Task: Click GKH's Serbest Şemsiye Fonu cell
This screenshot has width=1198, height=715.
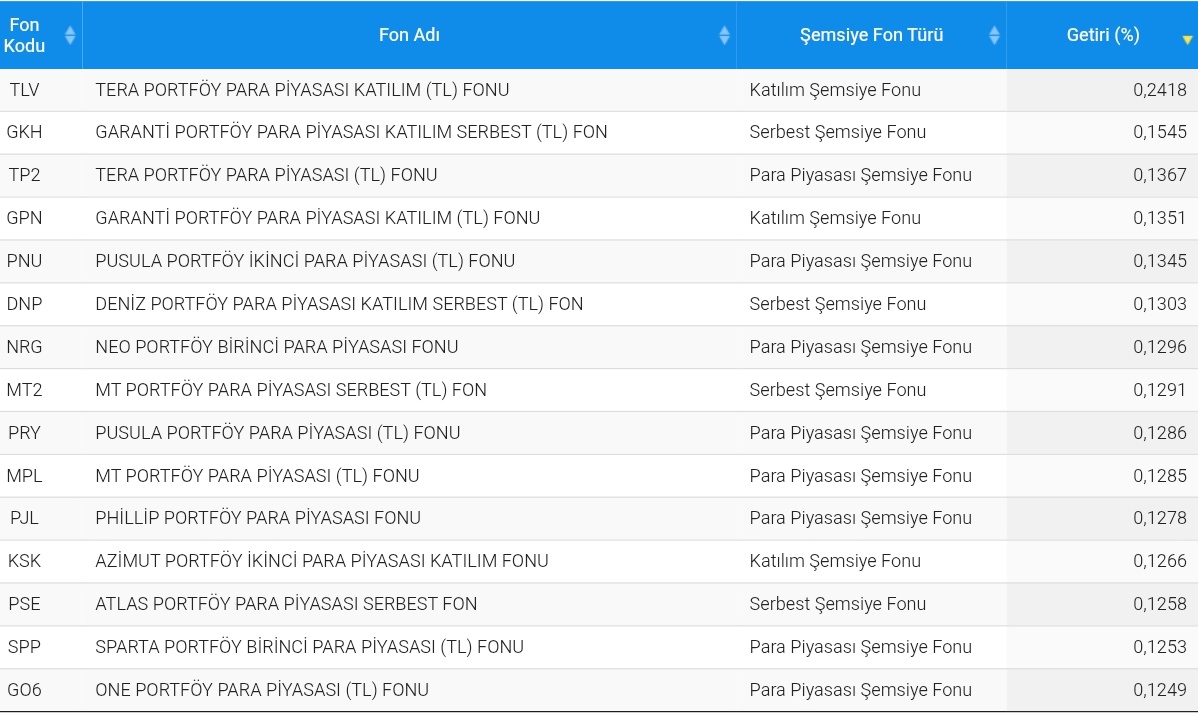Action: [x=837, y=132]
